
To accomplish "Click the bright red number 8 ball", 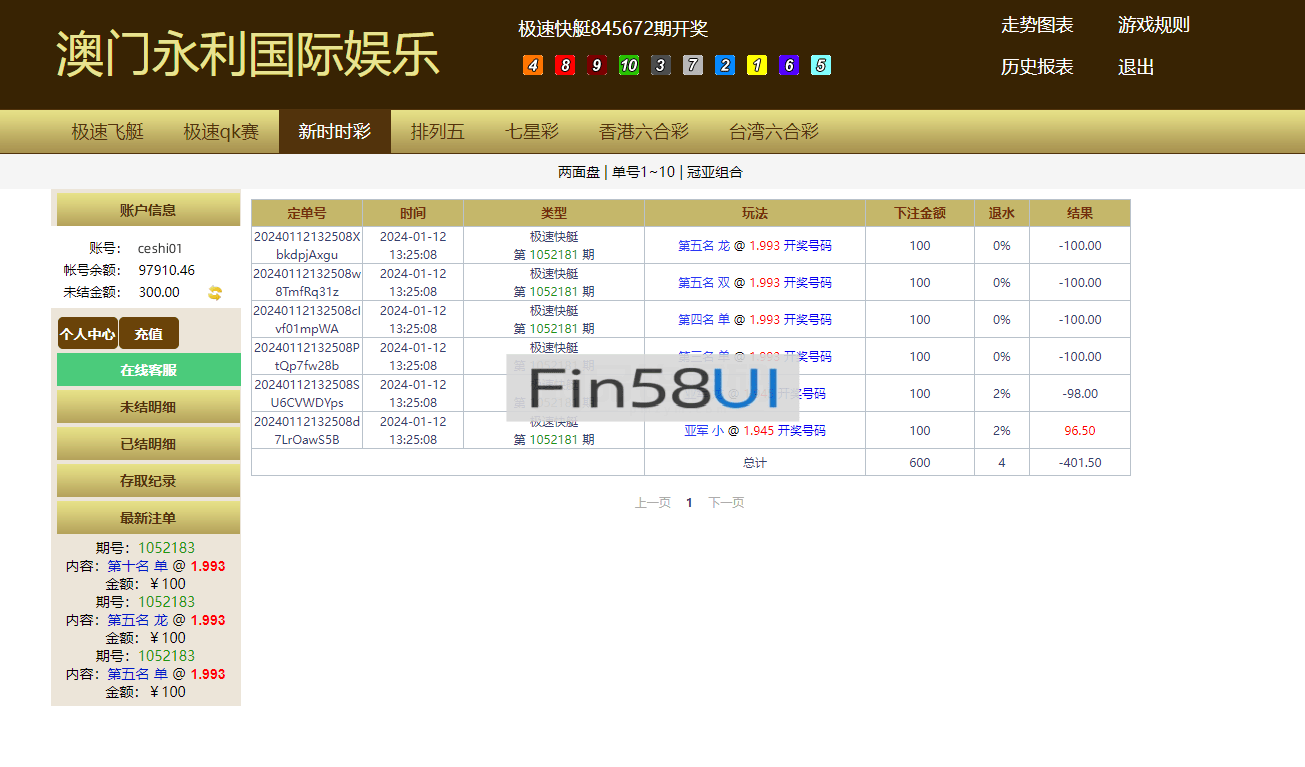I will click(565, 66).
